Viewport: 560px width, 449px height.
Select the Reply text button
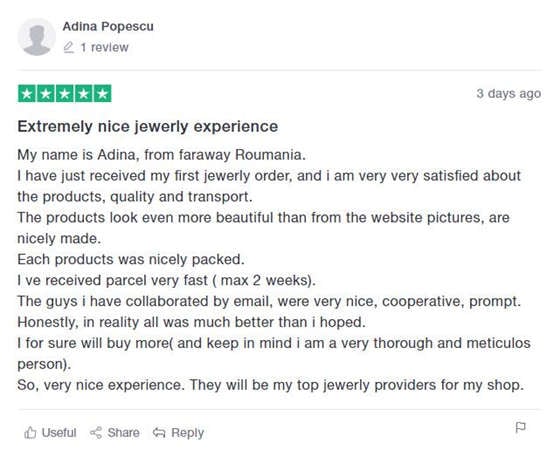(188, 433)
